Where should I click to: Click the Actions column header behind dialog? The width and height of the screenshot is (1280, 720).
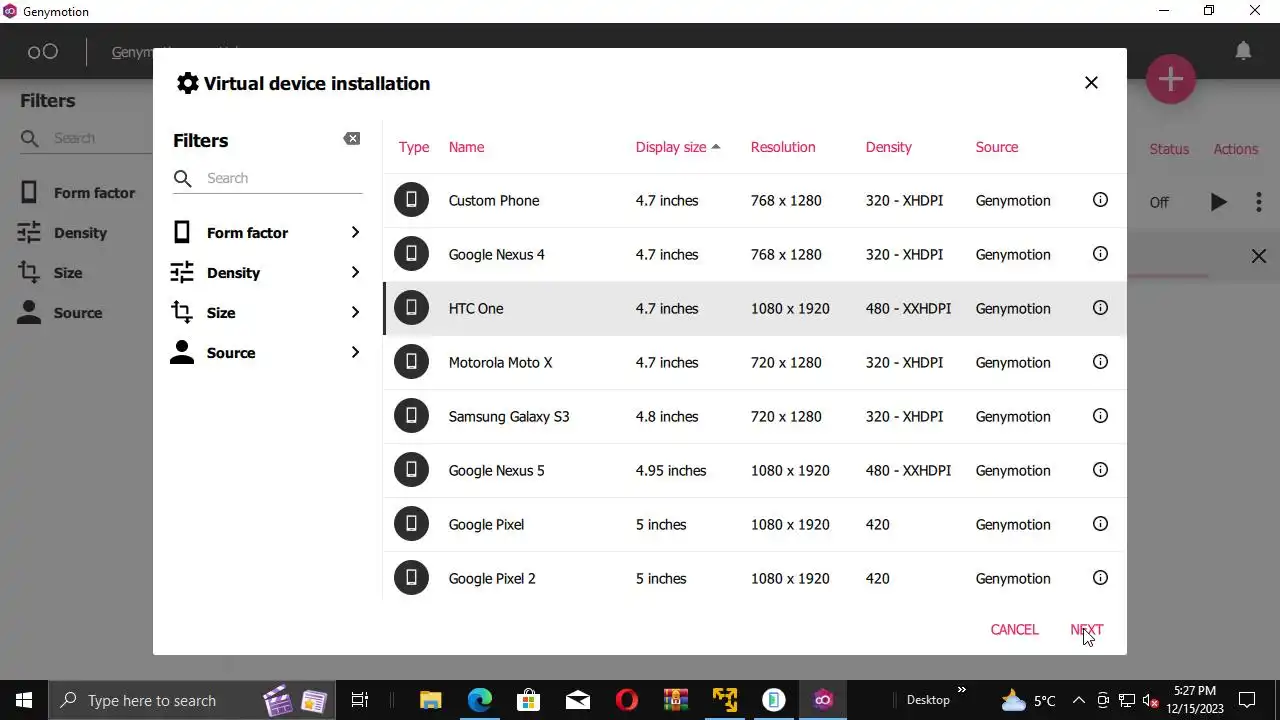[1235, 149]
